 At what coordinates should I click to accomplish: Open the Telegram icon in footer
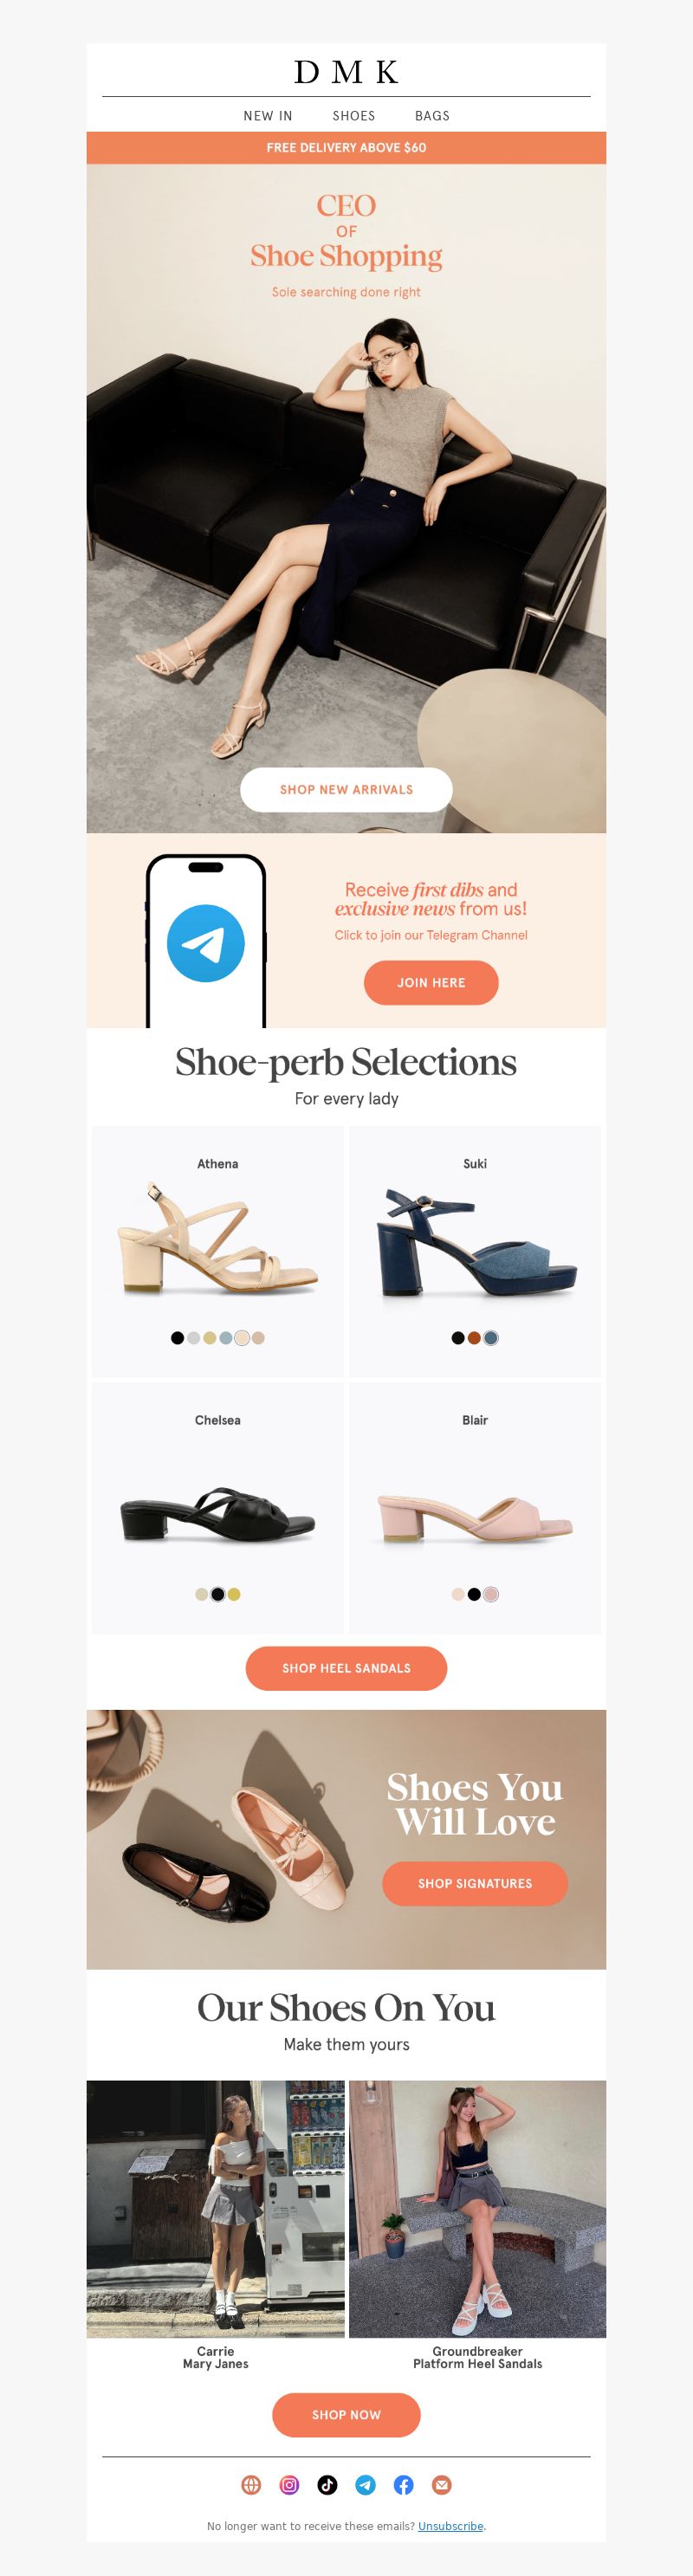365,2484
